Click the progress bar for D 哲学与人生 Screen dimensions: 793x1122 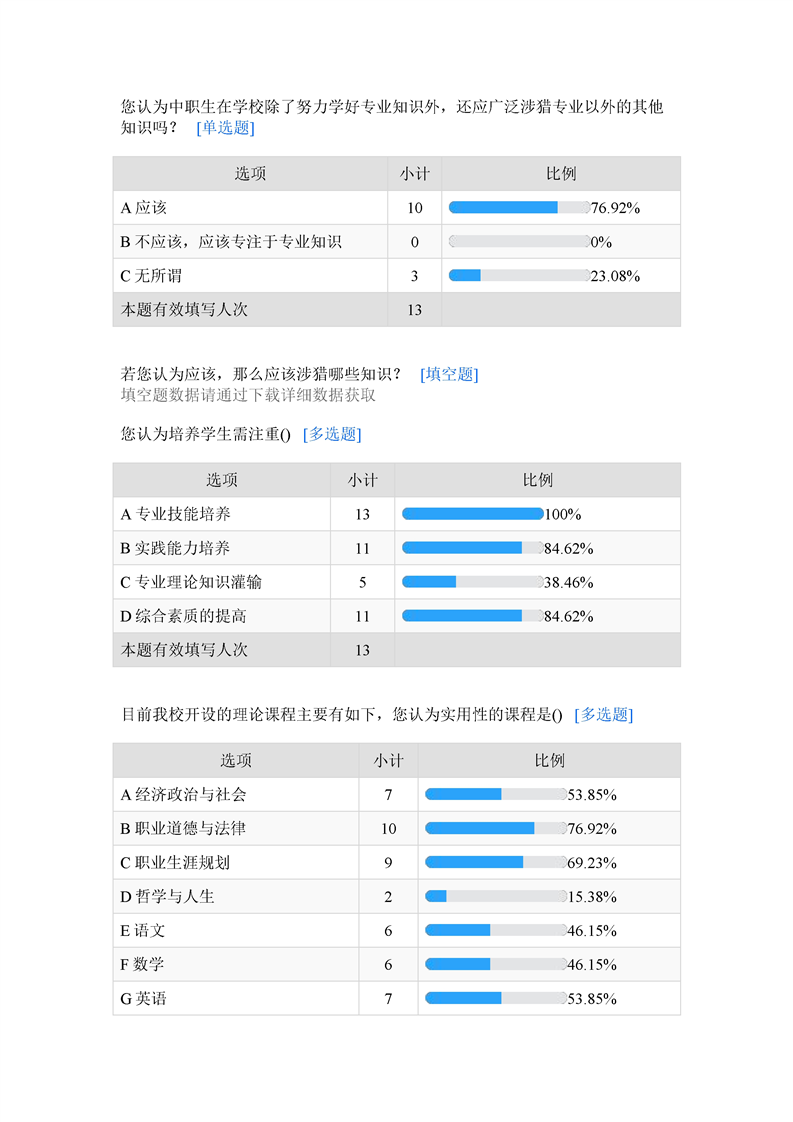(x=495, y=897)
